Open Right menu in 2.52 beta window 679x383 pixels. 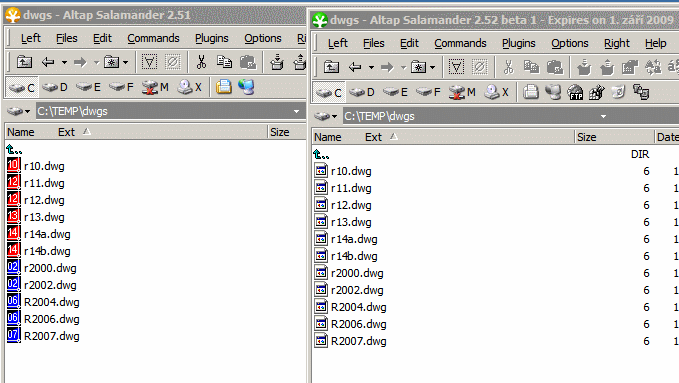tap(617, 43)
